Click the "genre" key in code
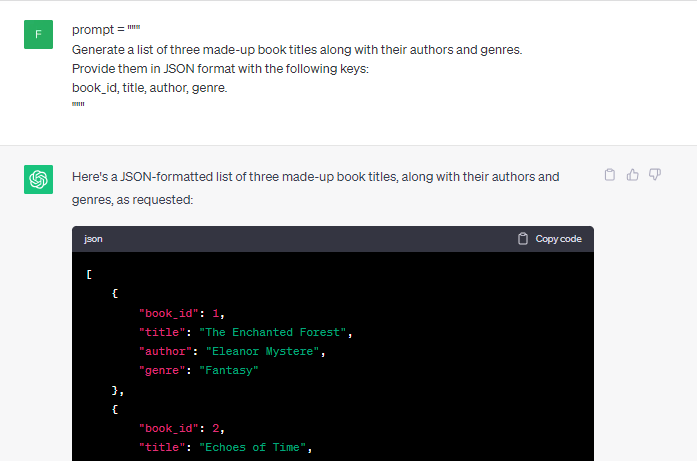The width and height of the screenshot is (697, 461). tap(162, 370)
